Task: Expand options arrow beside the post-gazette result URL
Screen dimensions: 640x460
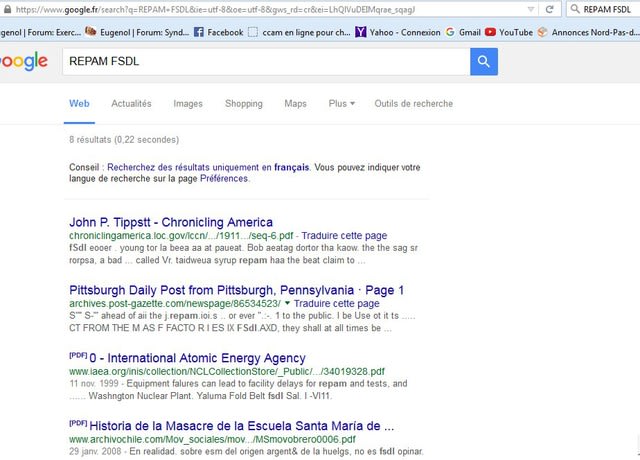Action: (x=288, y=304)
